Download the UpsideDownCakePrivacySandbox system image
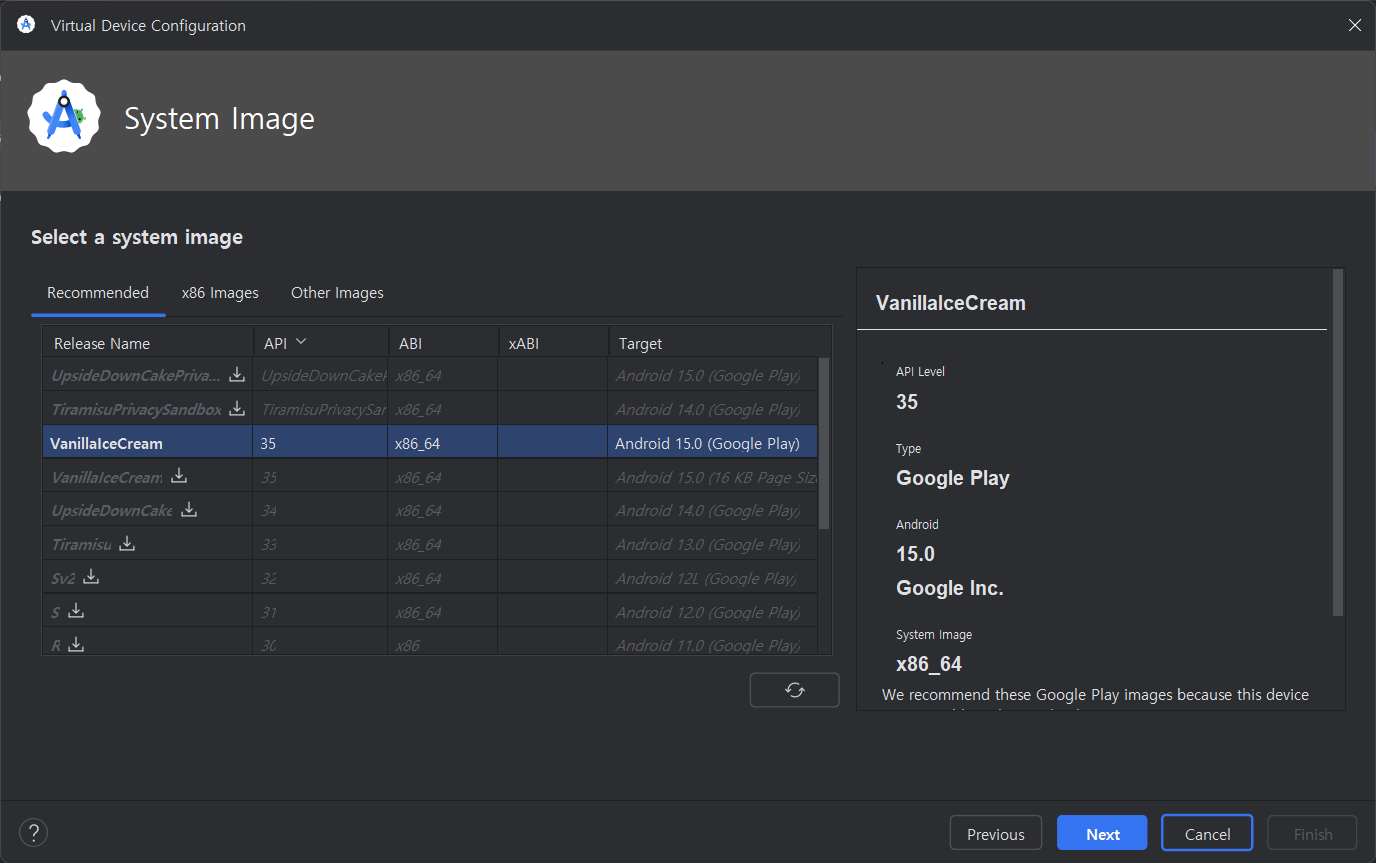This screenshot has height=863, width=1376. [237, 374]
